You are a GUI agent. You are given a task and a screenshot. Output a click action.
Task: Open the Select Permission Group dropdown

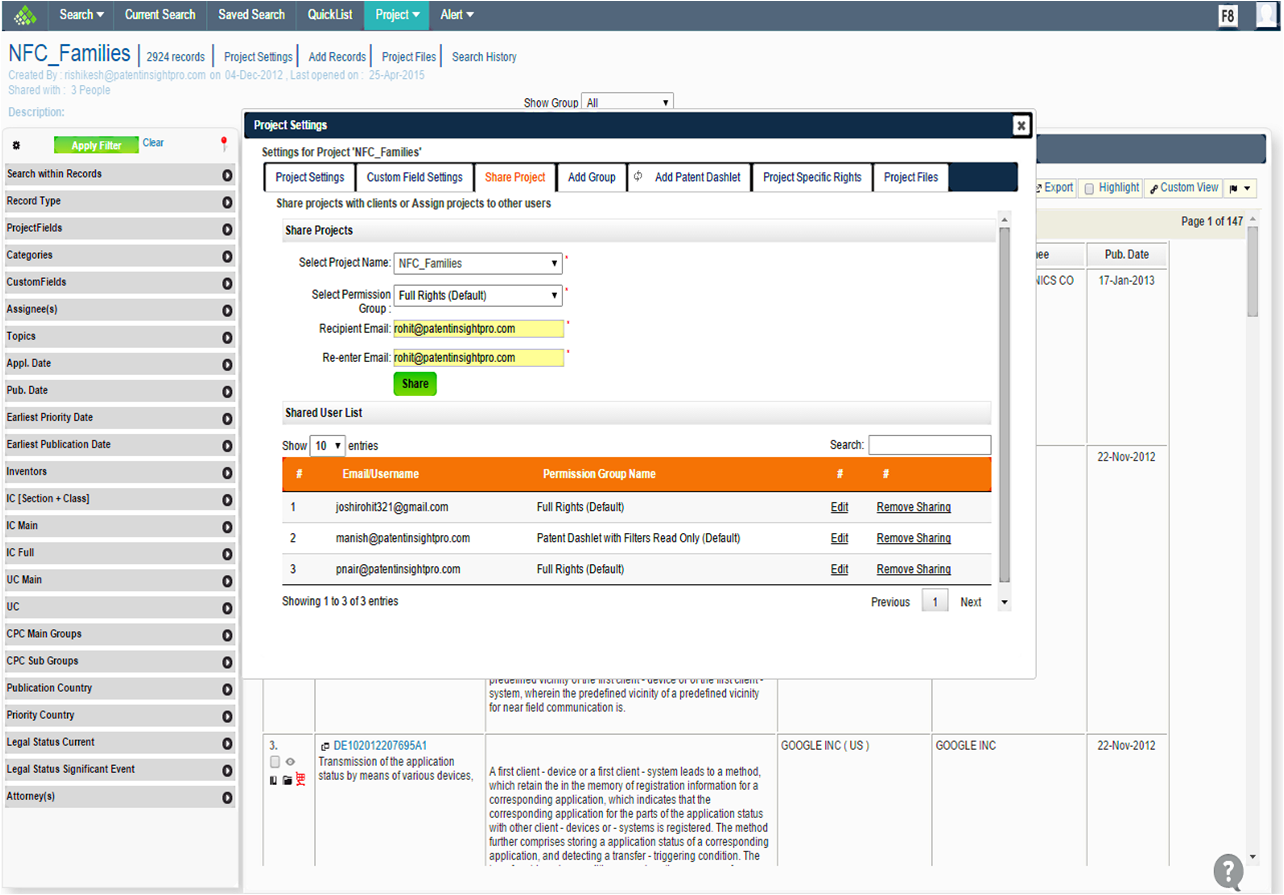click(x=478, y=296)
